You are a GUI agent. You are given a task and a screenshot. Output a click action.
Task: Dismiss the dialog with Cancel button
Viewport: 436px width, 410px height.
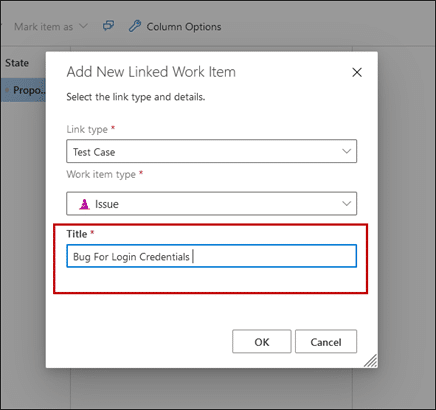point(326,342)
